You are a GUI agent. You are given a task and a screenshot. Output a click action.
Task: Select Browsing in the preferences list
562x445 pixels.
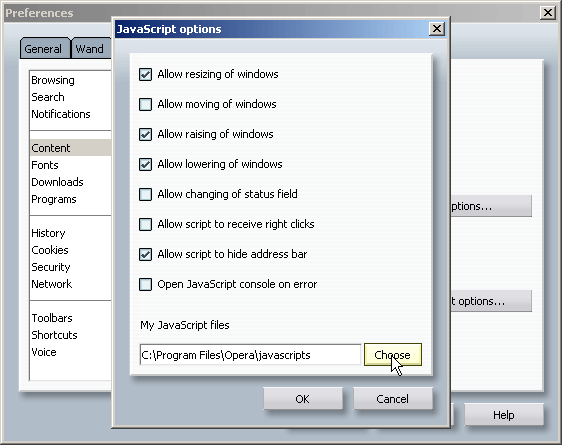point(53,80)
